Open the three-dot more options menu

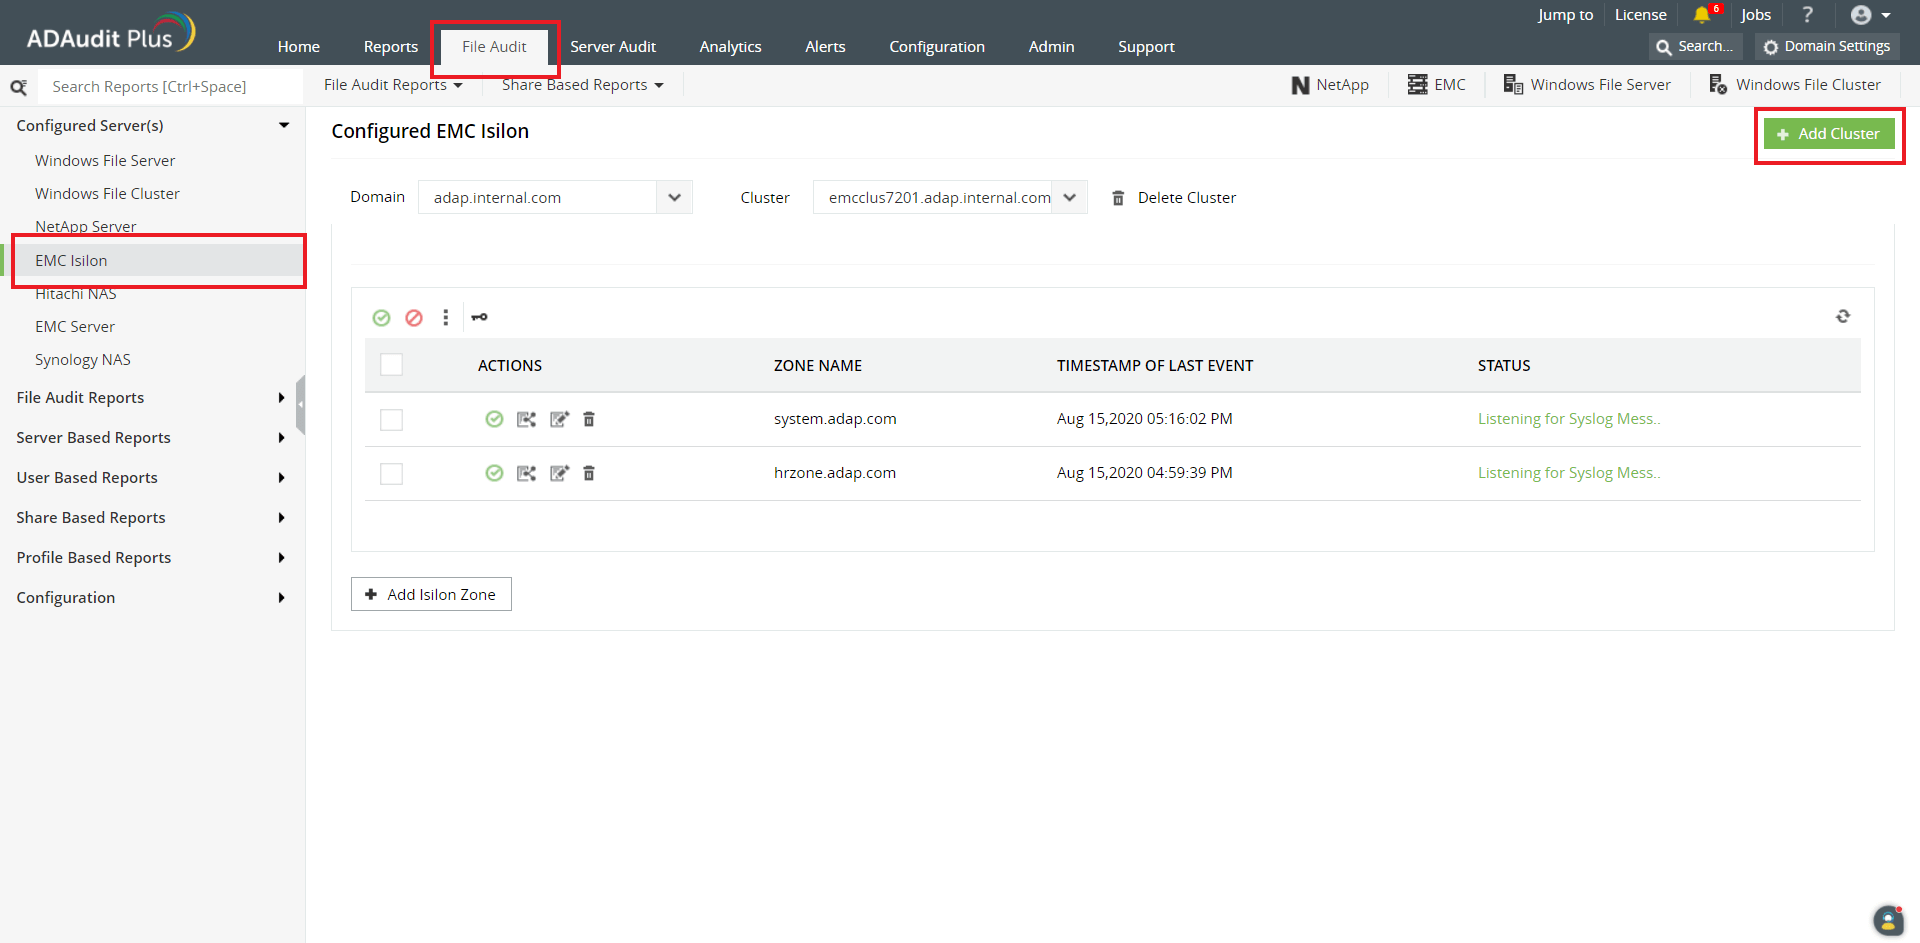pos(446,318)
